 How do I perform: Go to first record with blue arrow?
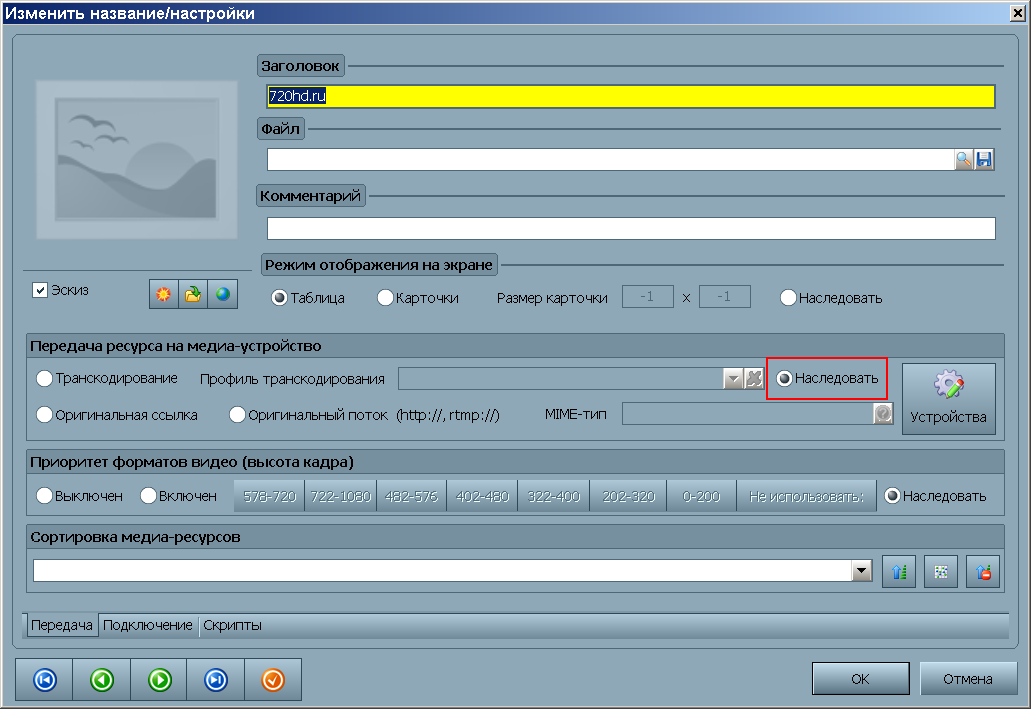[45, 680]
